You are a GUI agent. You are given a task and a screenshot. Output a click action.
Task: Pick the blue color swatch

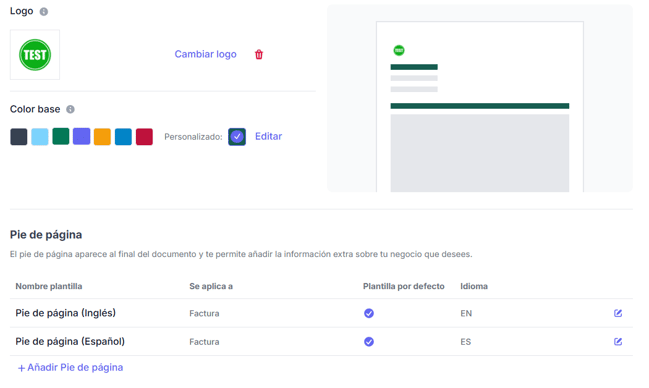pos(123,137)
